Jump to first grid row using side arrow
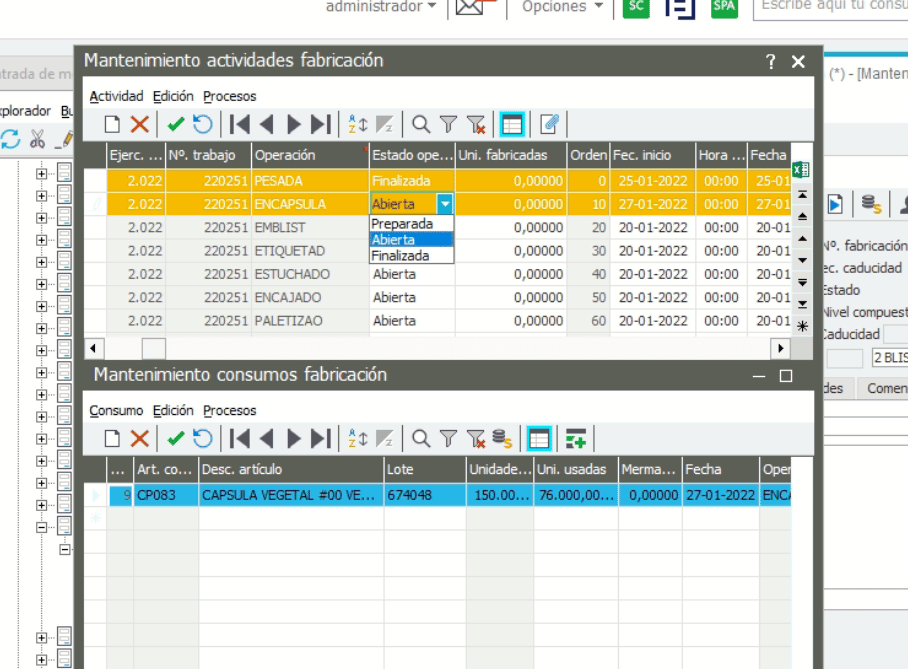 (802, 195)
